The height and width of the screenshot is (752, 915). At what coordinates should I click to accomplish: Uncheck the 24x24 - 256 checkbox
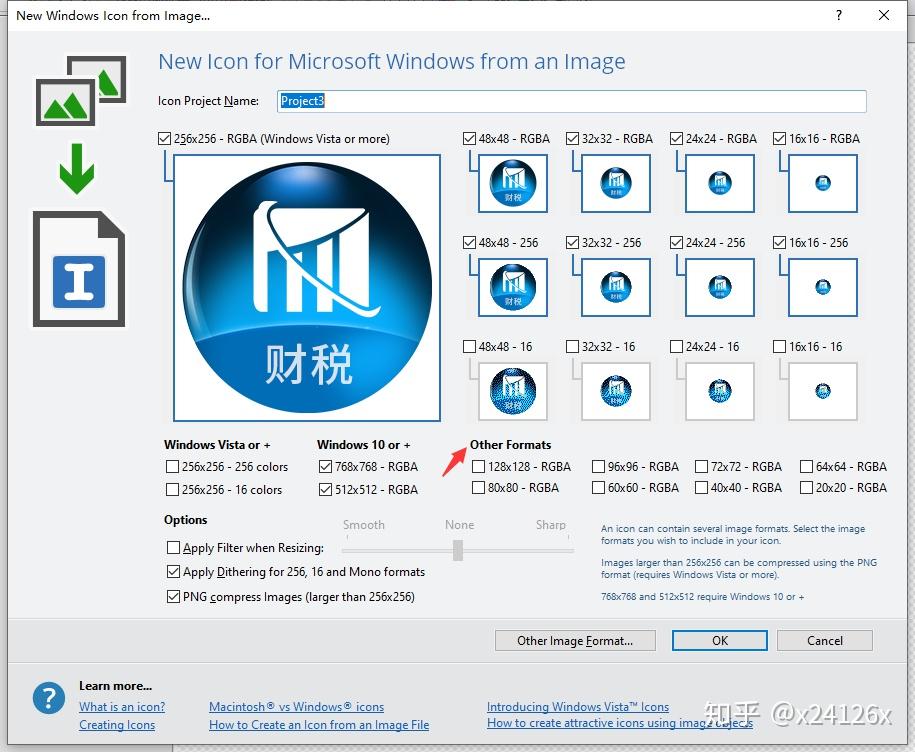click(676, 243)
